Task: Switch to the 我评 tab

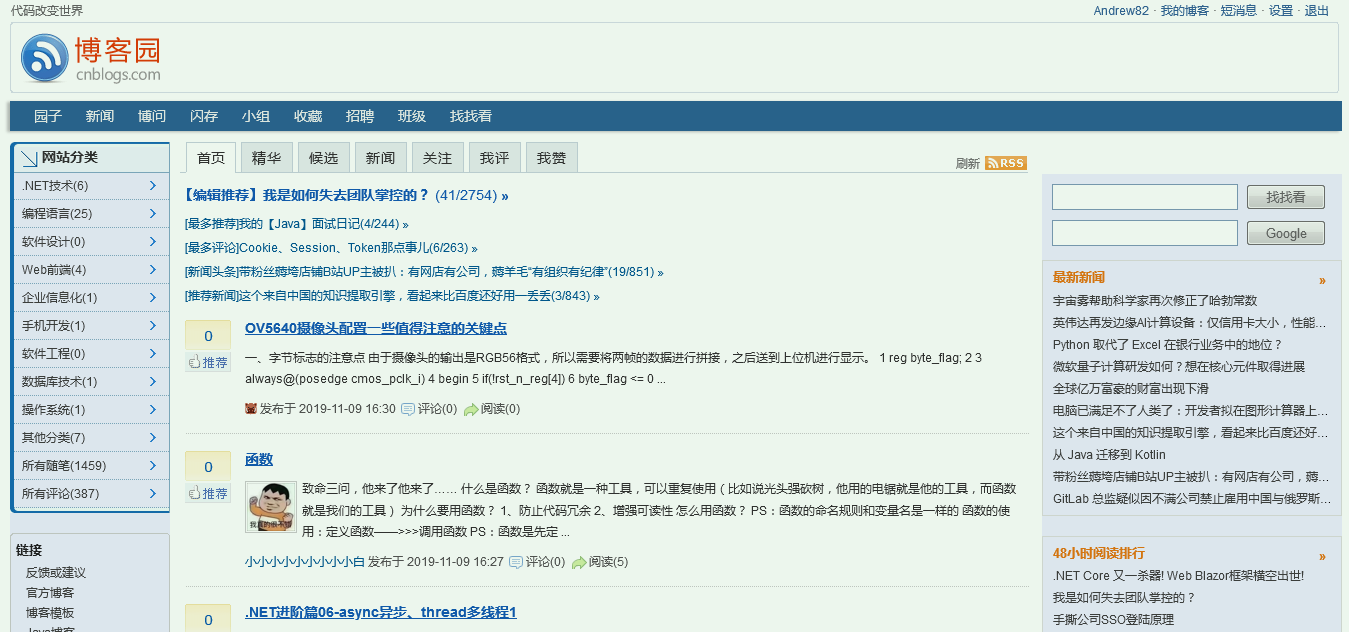Action: tap(494, 158)
